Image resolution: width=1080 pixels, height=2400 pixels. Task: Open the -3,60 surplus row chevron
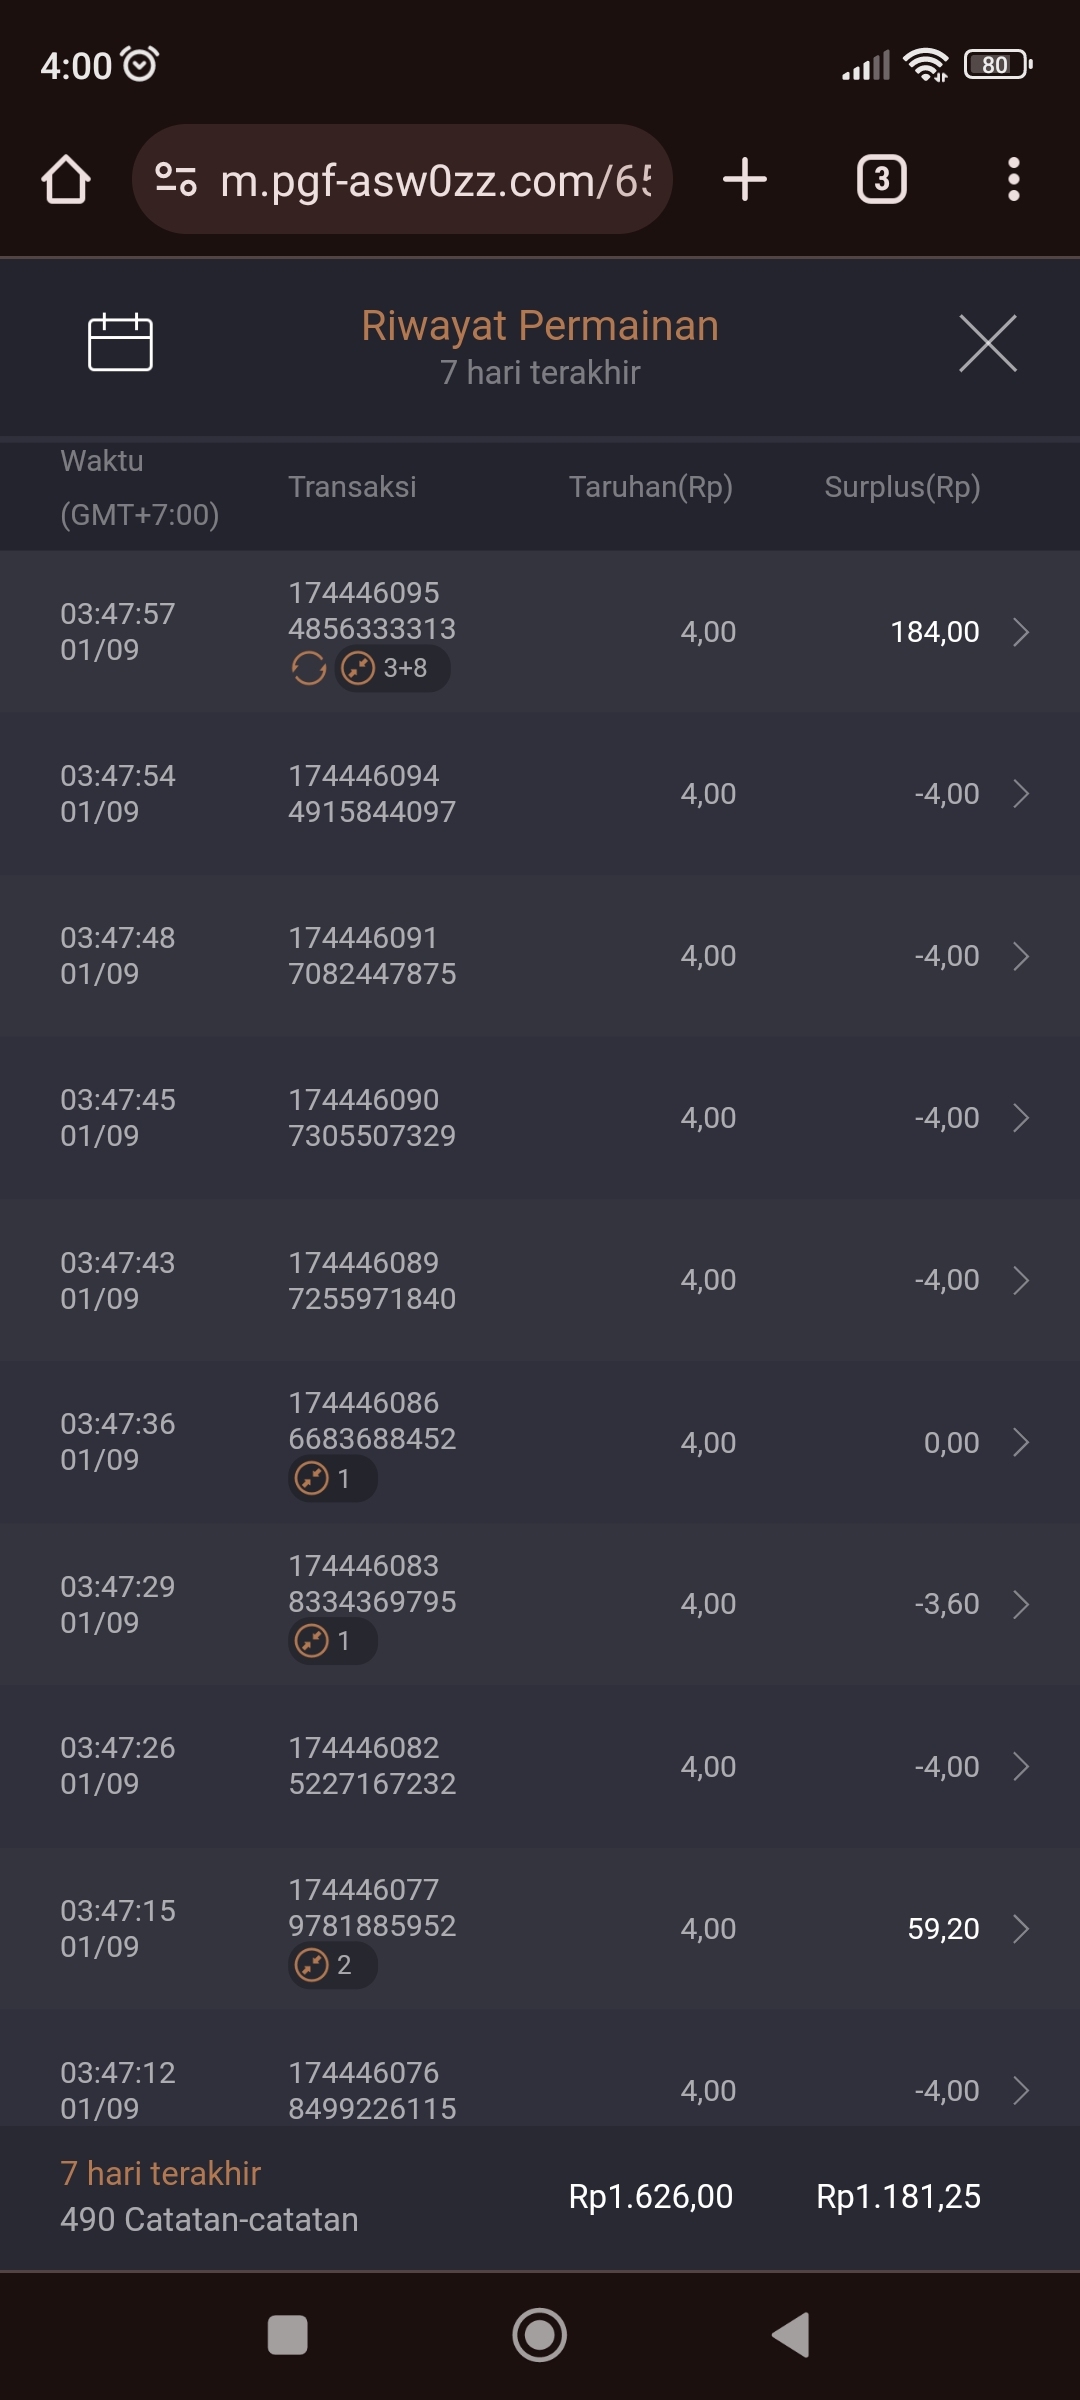pos(1020,1604)
